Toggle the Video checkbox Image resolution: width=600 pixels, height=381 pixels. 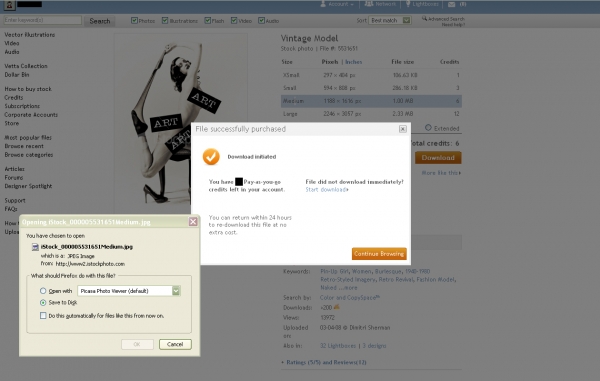[x=234, y=20]
